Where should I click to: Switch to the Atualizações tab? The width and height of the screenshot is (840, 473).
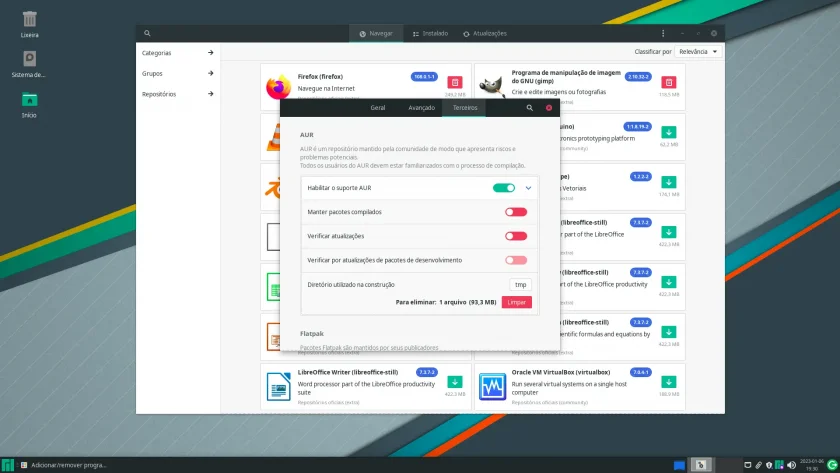pos(485,33)
